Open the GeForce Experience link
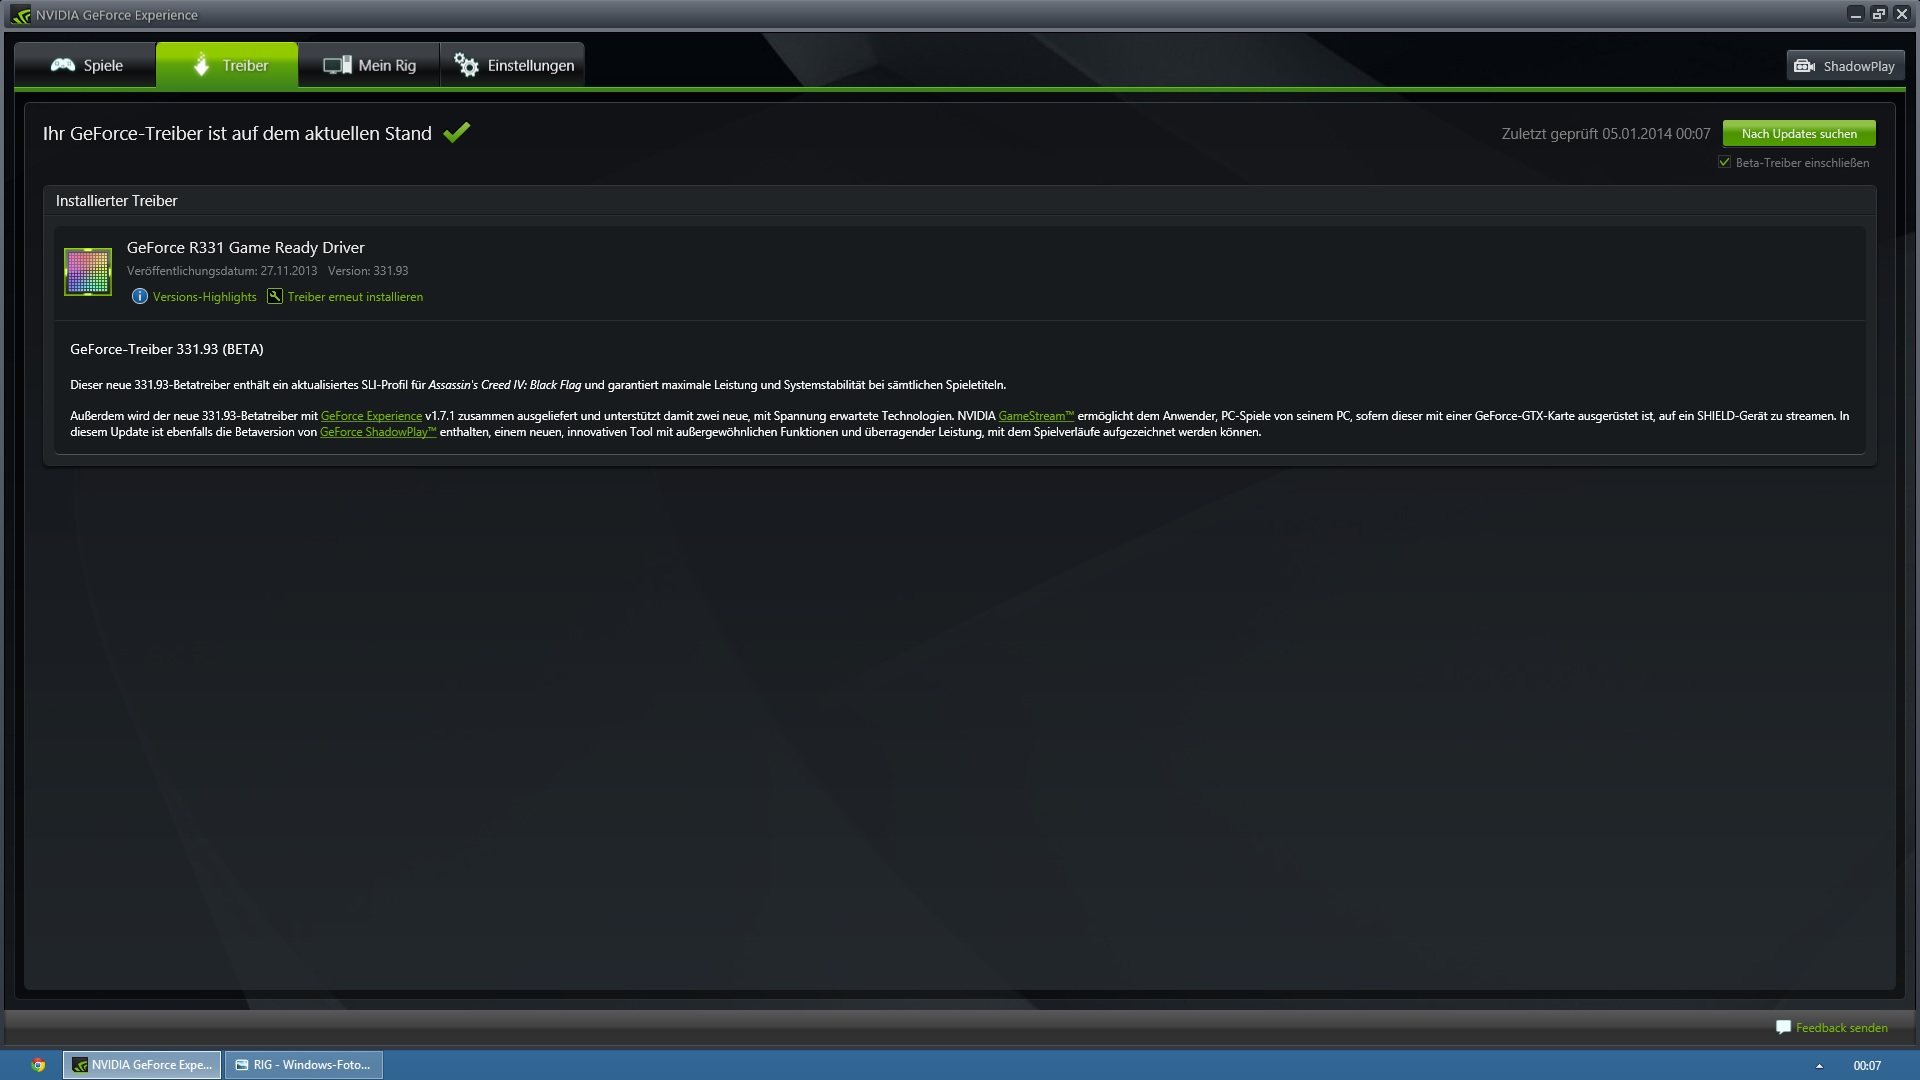This screenshot has height=1080, width=1920. [371, 416]
